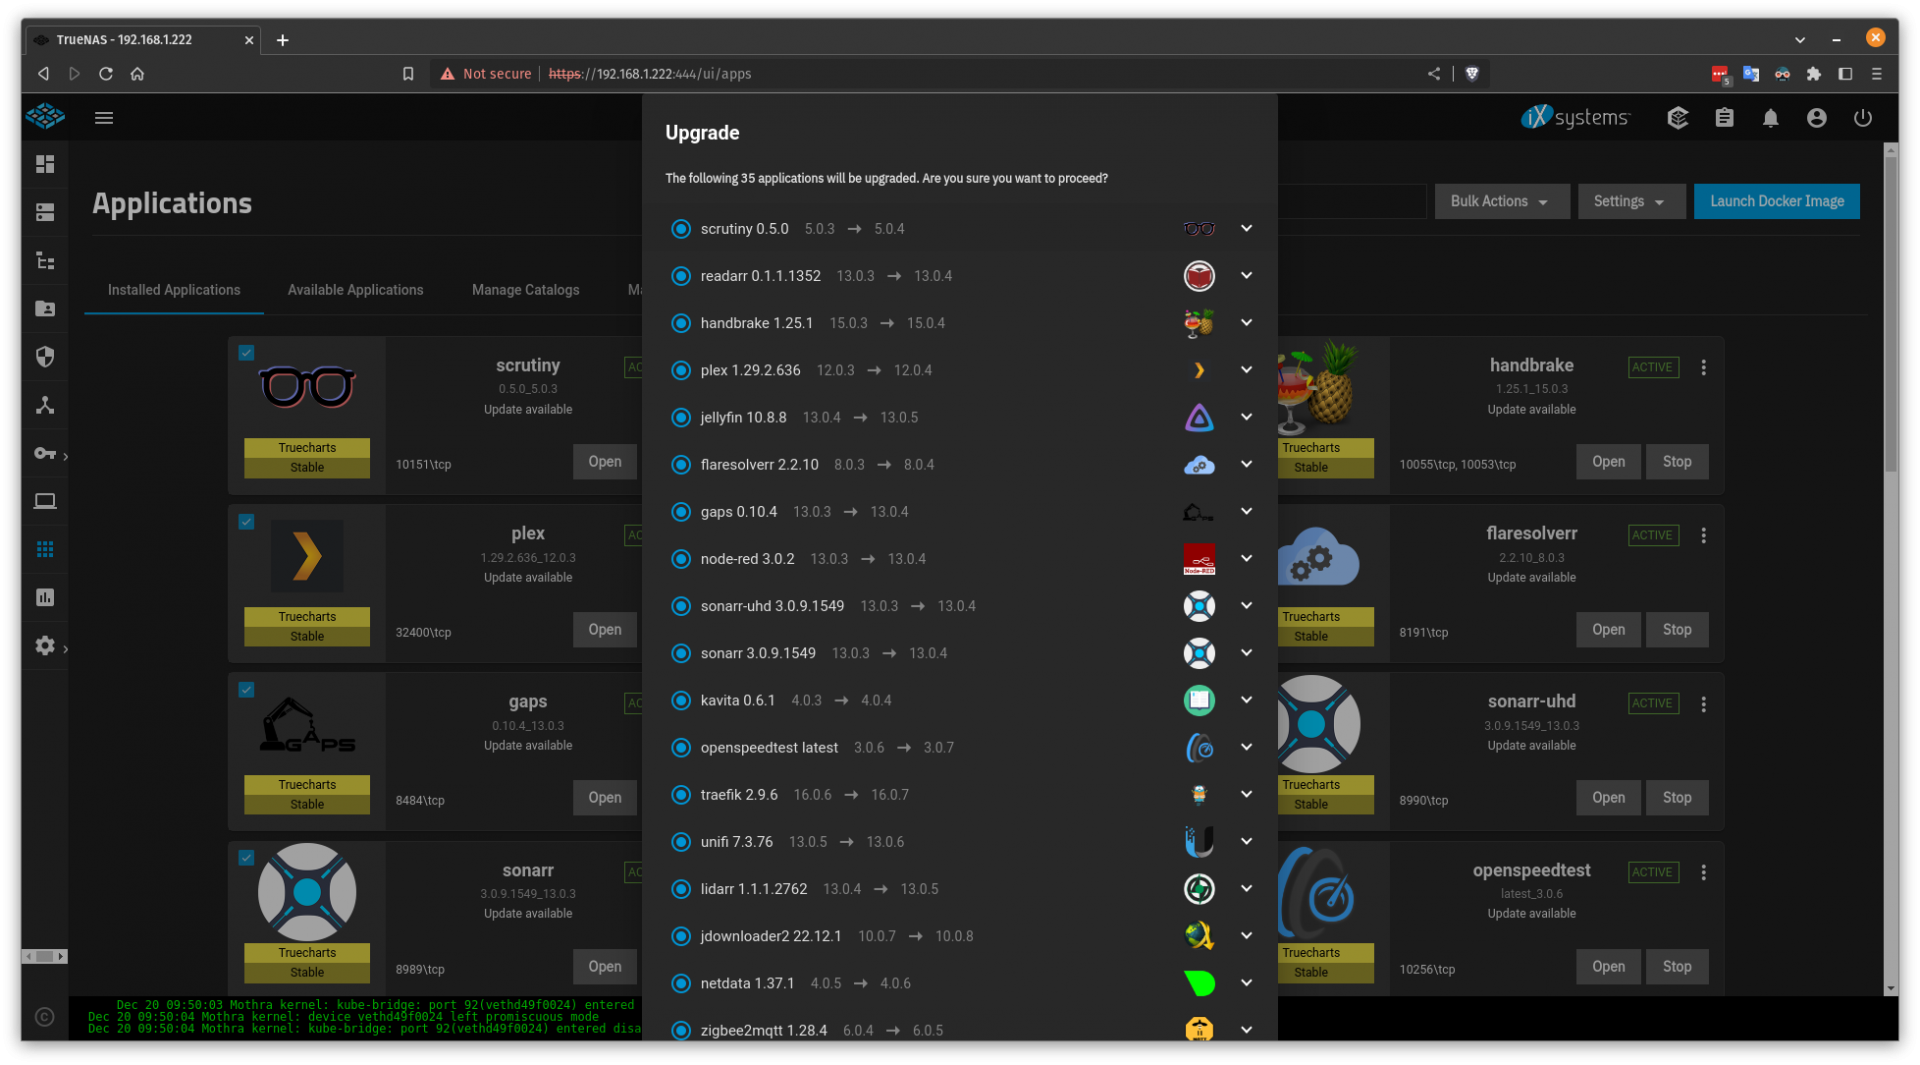Open the System Settings gear sidebar icon

tap(45, 646)
